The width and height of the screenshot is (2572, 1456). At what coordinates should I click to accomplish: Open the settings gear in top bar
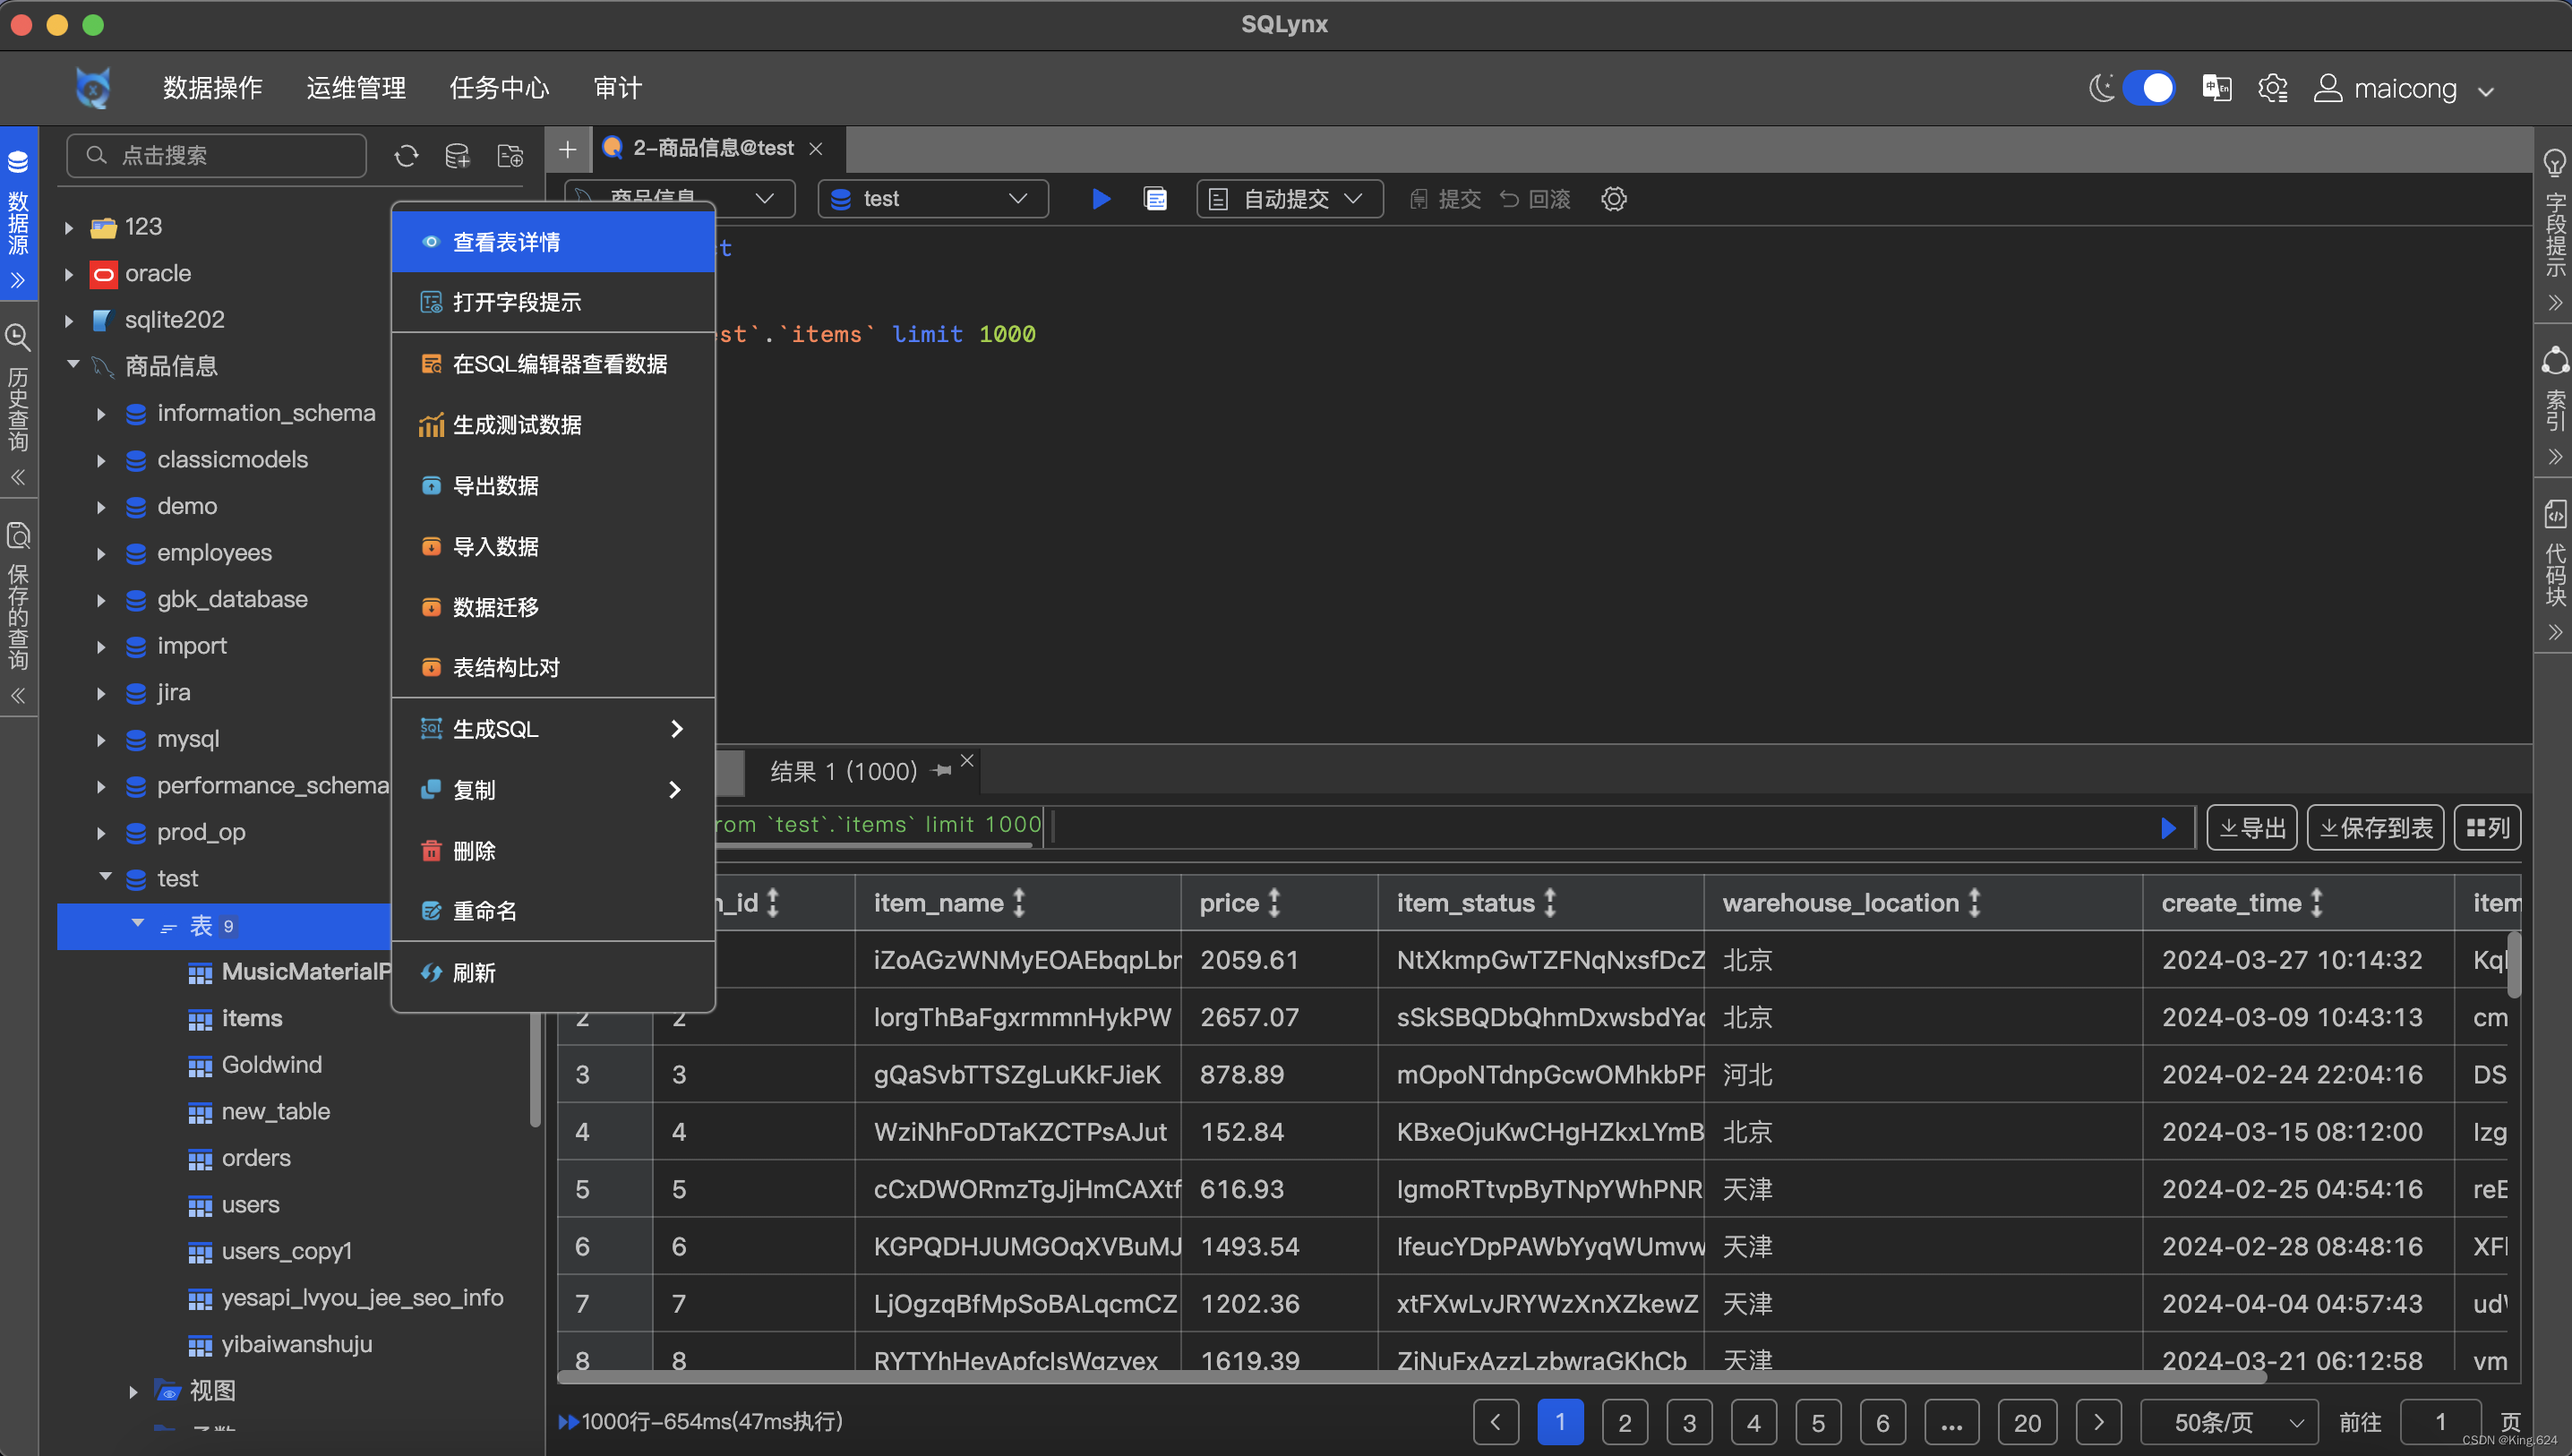click(x=2272, y=88)
